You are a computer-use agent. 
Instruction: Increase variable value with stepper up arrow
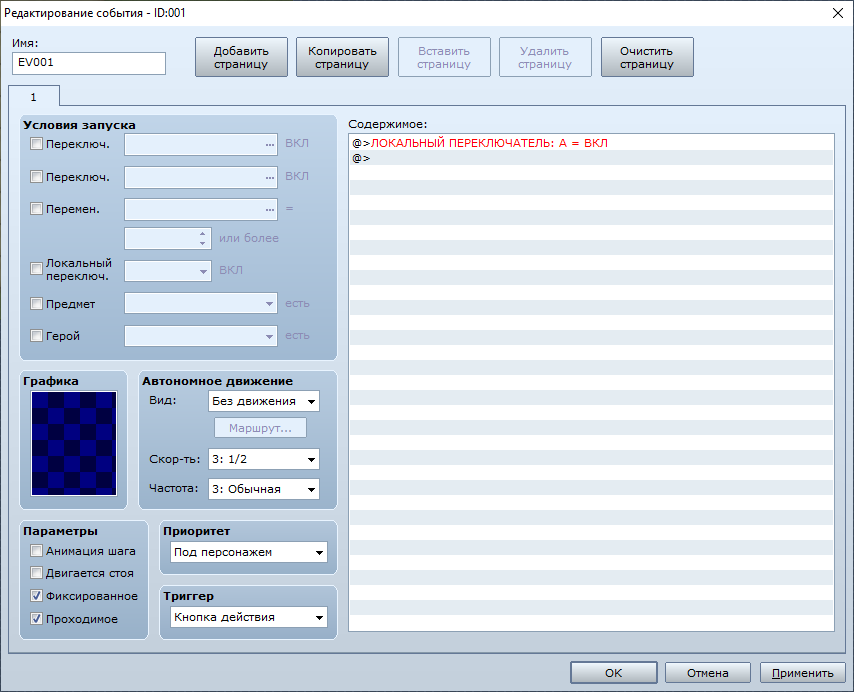tap(203, 234)
